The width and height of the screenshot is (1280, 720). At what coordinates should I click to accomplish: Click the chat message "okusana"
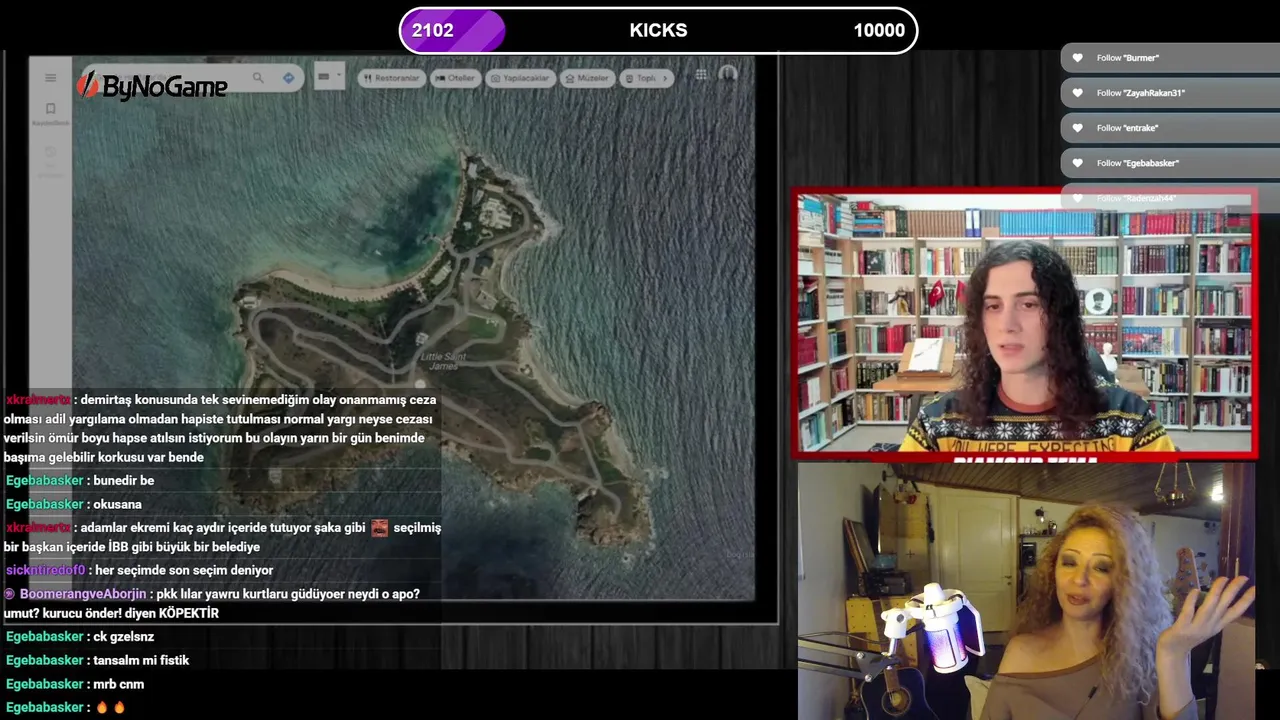coord(117,505)
